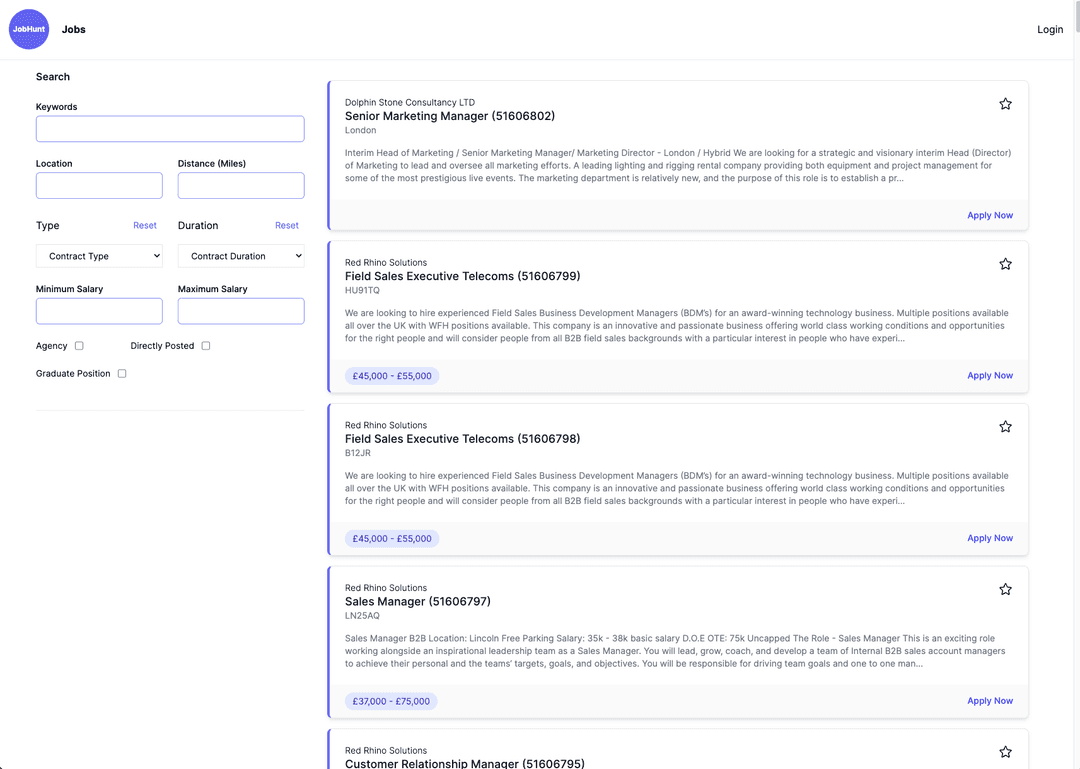Select the Distance (Miles) field

pyautogui.click(x=241, y=185)
